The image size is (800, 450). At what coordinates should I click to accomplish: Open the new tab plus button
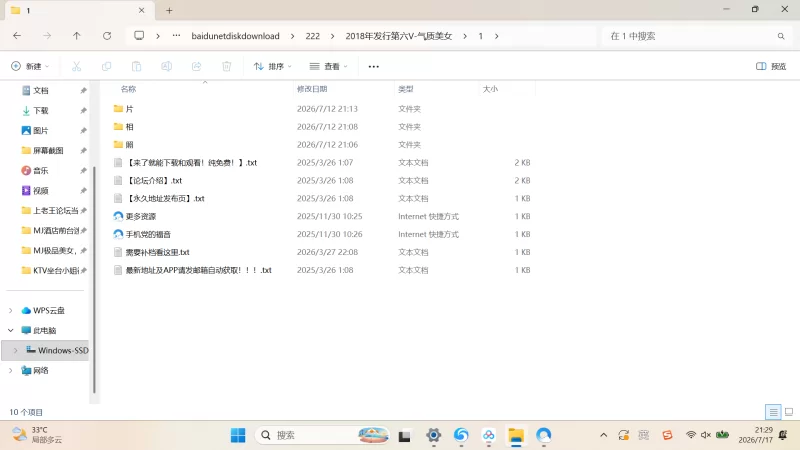point(169,10)
